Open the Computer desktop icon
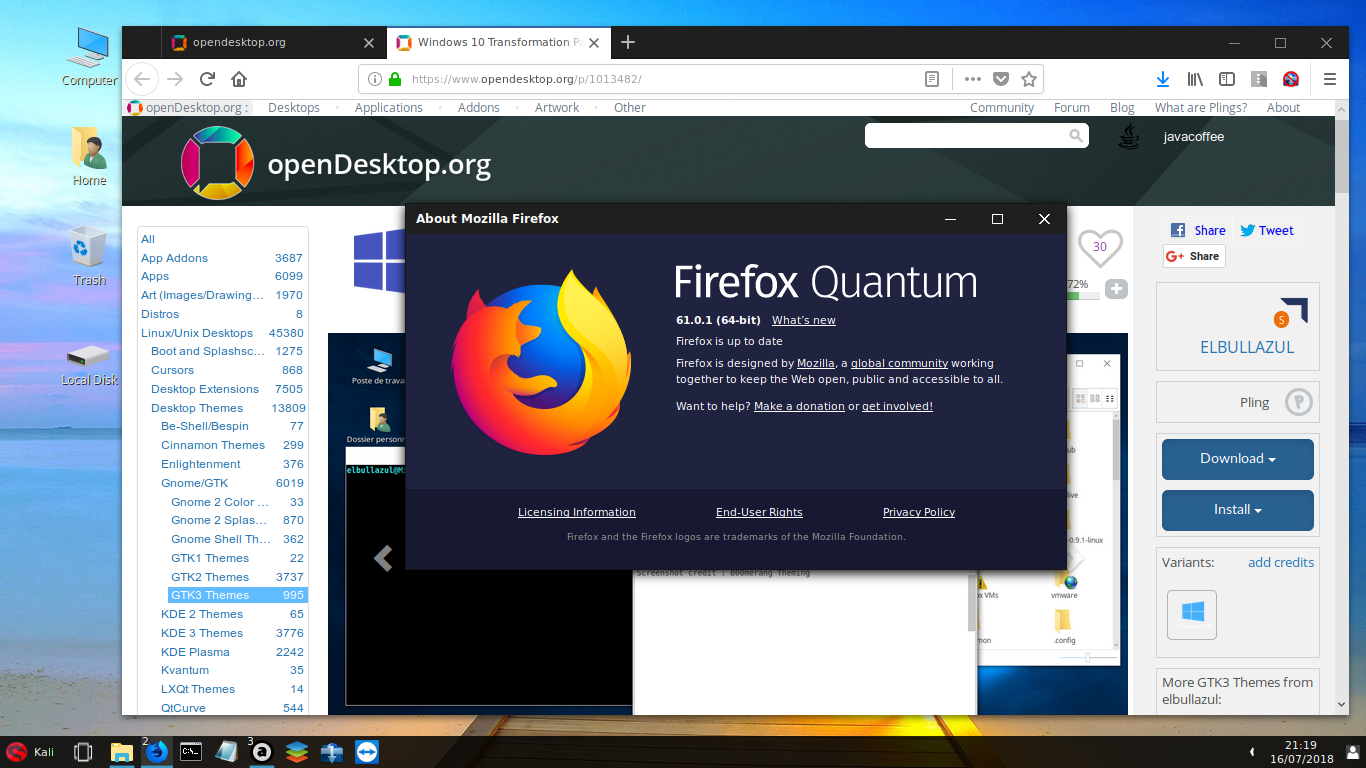 (90, 57)
